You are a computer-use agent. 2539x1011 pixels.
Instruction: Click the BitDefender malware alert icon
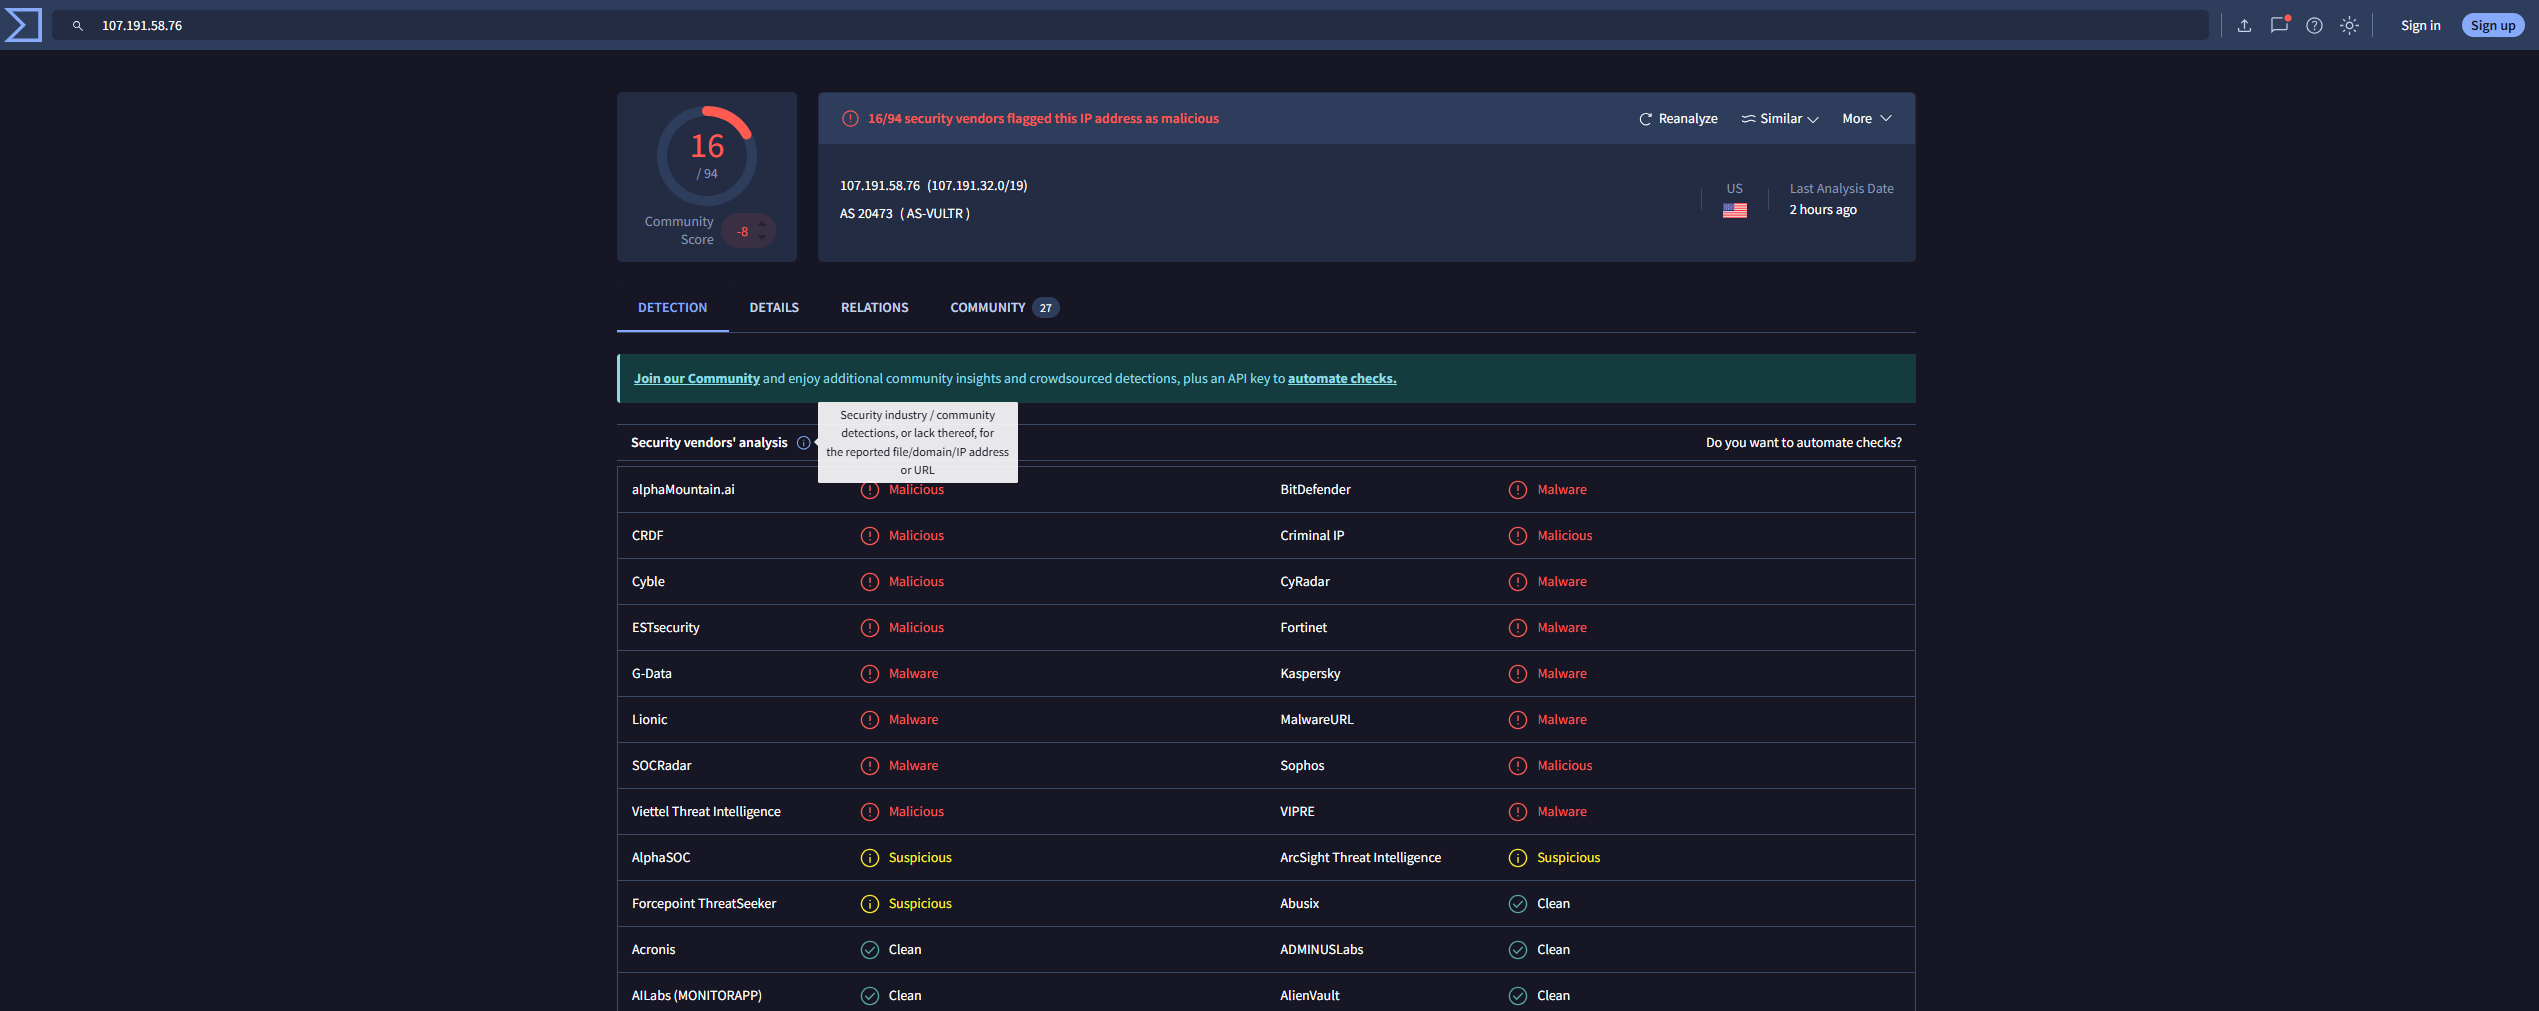[1518, 490]
